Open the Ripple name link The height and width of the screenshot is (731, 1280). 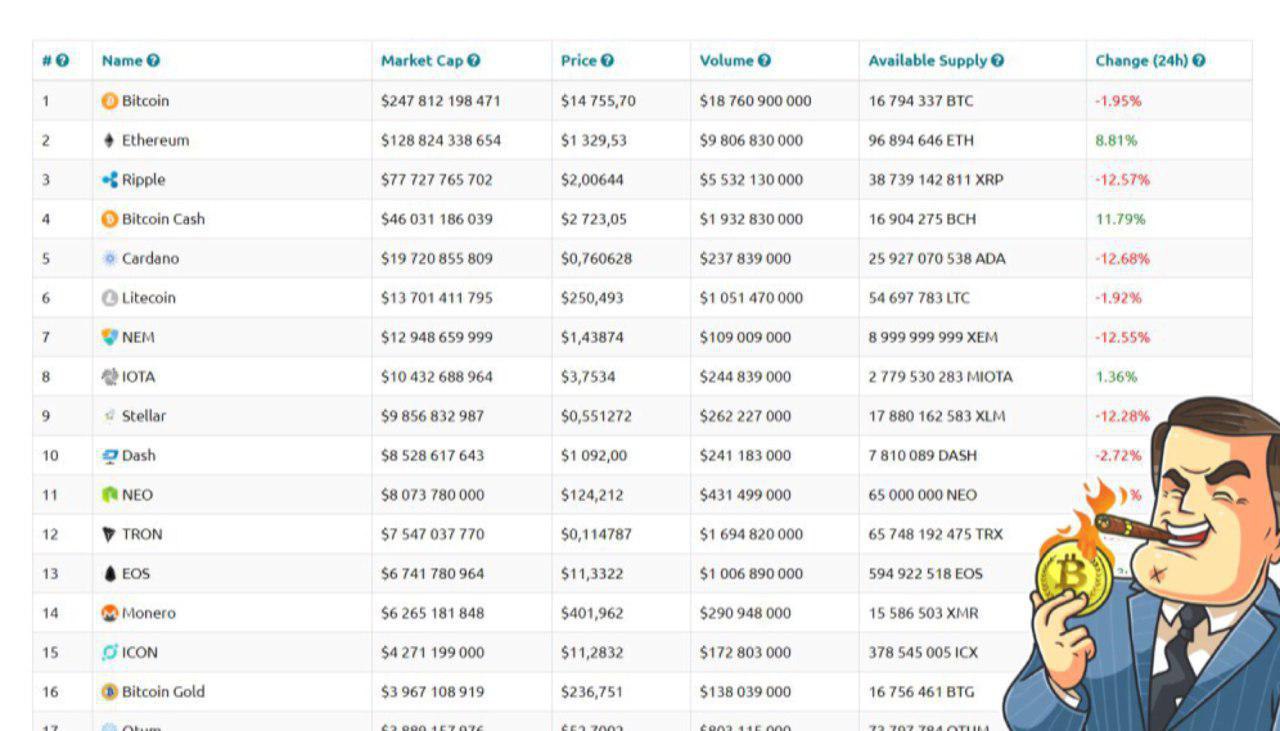pyautogui.click(x=144, y=180)
